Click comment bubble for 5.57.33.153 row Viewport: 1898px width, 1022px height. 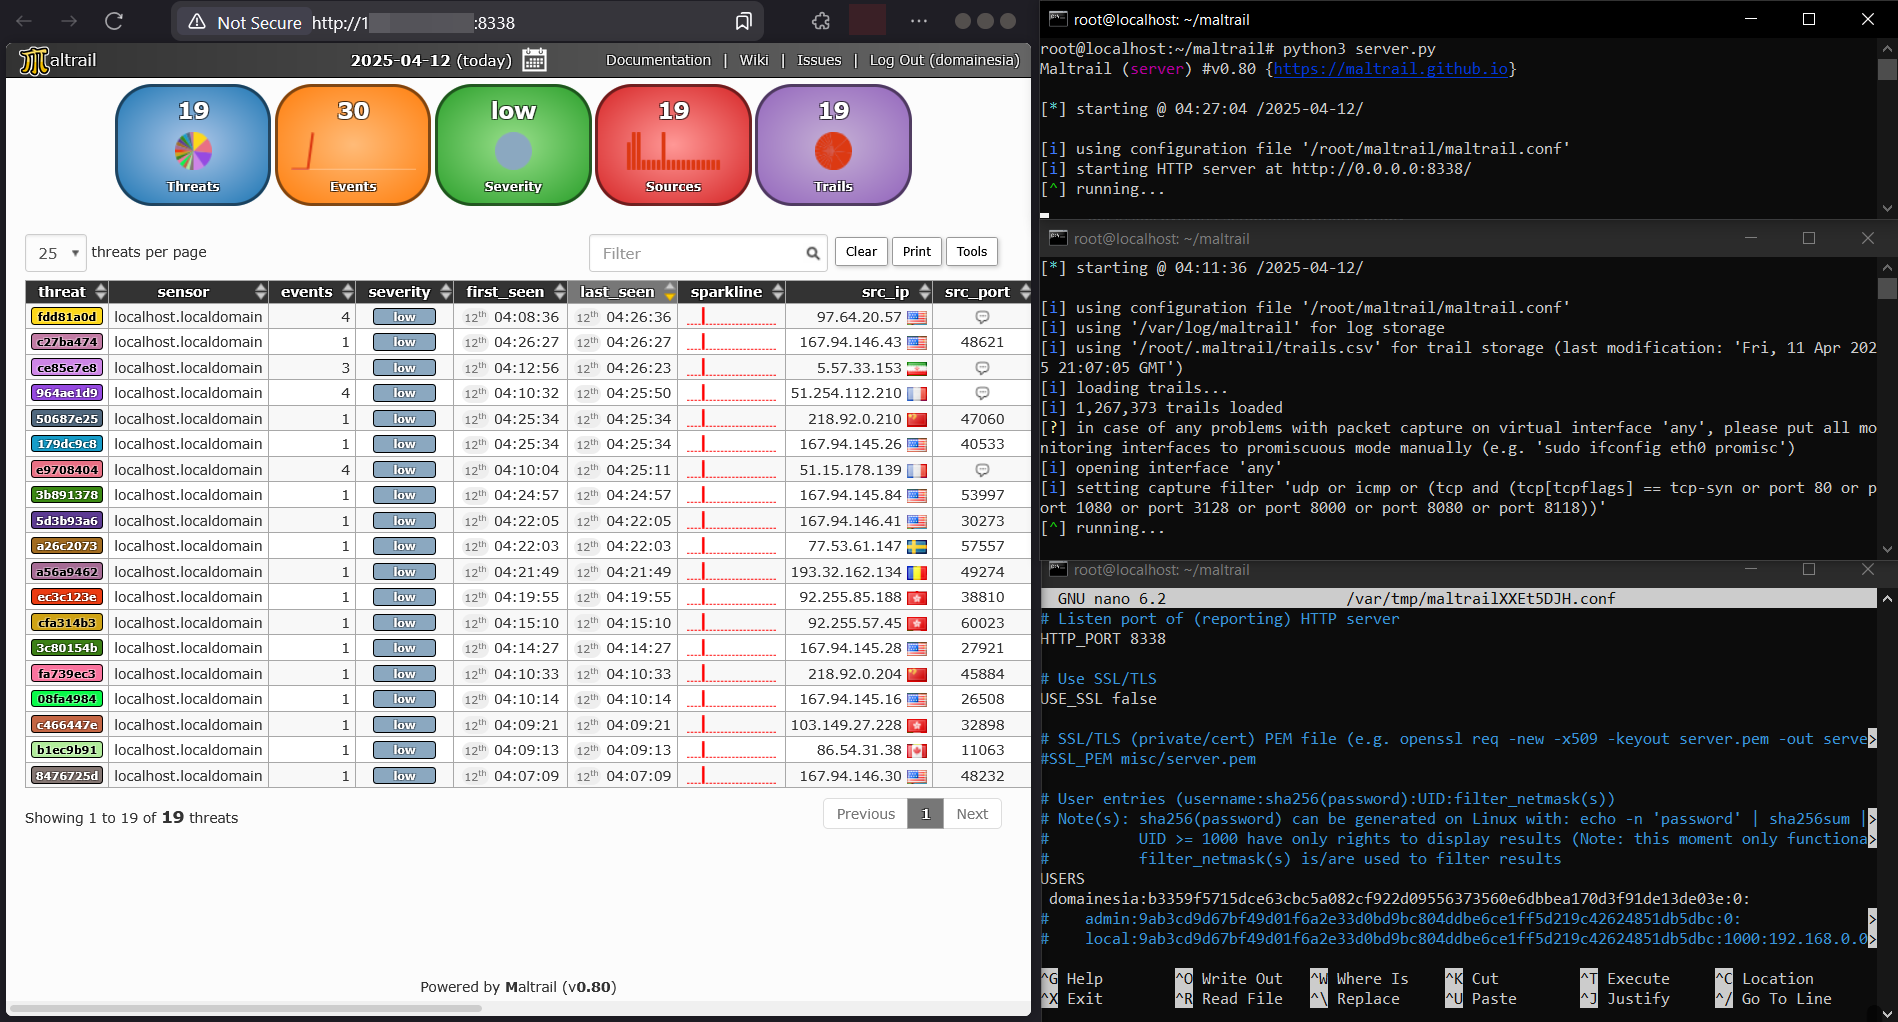click(x=982, y=368)
